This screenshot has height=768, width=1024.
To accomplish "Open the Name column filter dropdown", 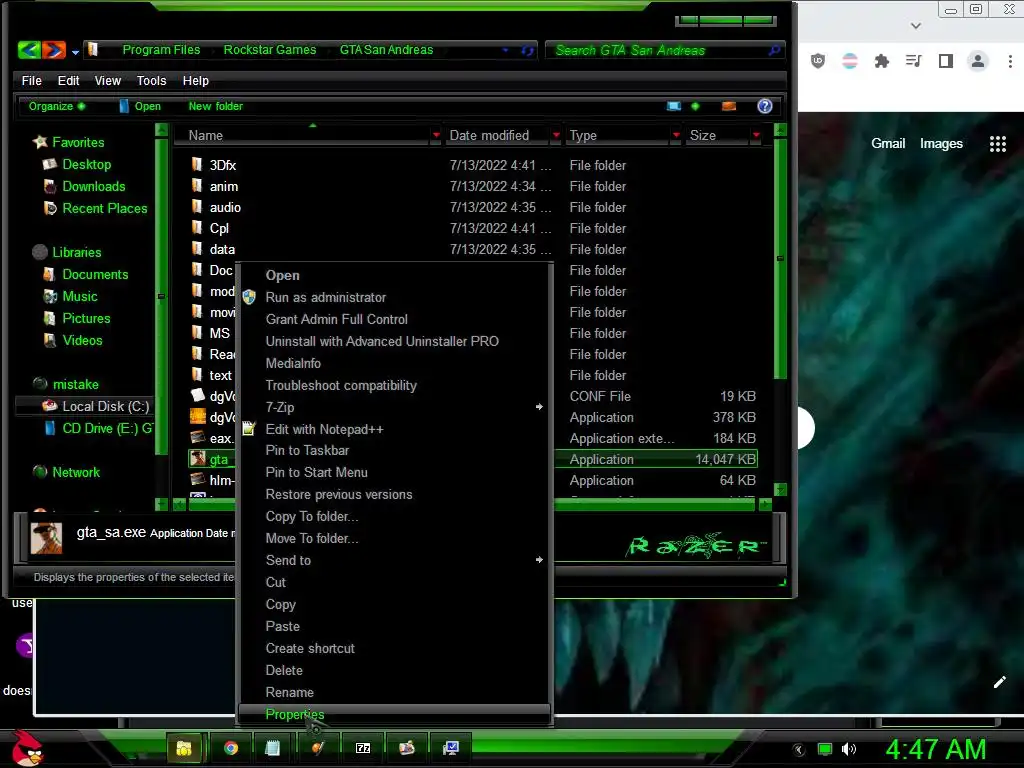I will tap(436, 135).
